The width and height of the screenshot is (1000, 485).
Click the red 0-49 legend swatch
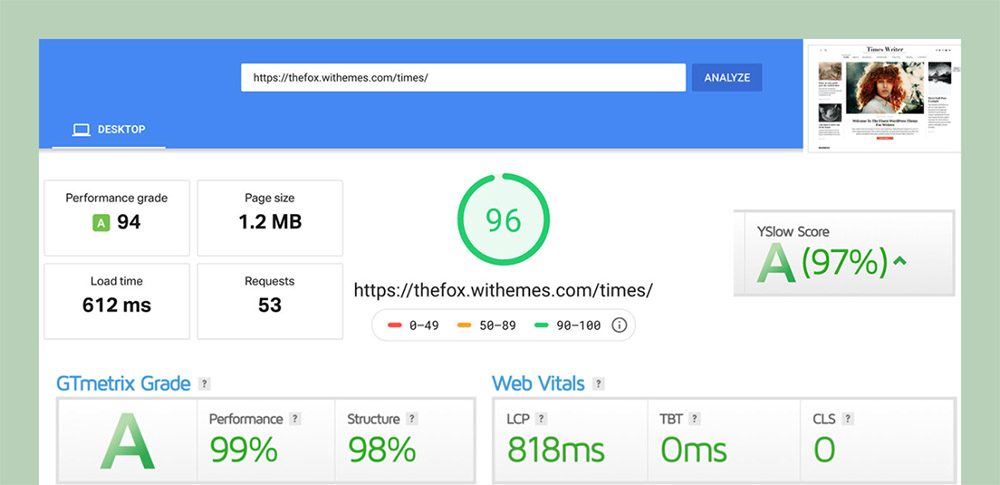pyautogui.click(x=394, y=325)
